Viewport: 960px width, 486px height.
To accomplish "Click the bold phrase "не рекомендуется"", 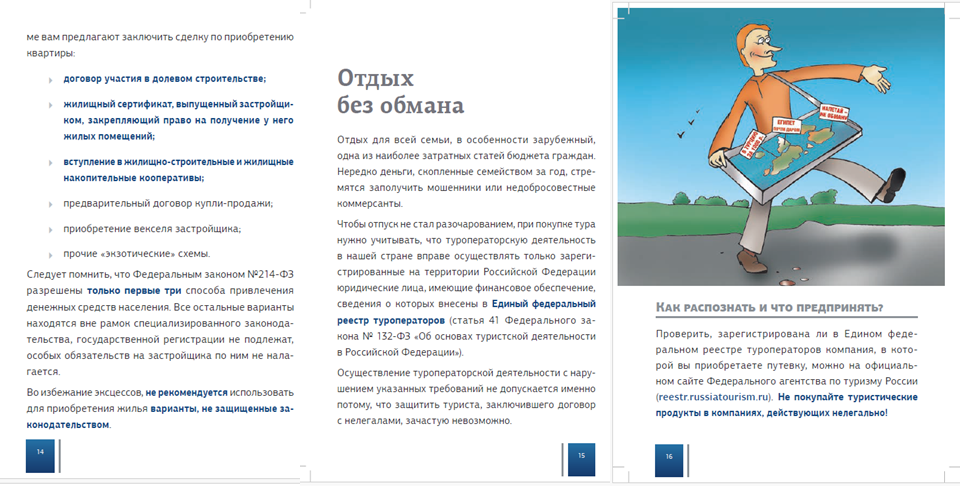I will (186, 392).
